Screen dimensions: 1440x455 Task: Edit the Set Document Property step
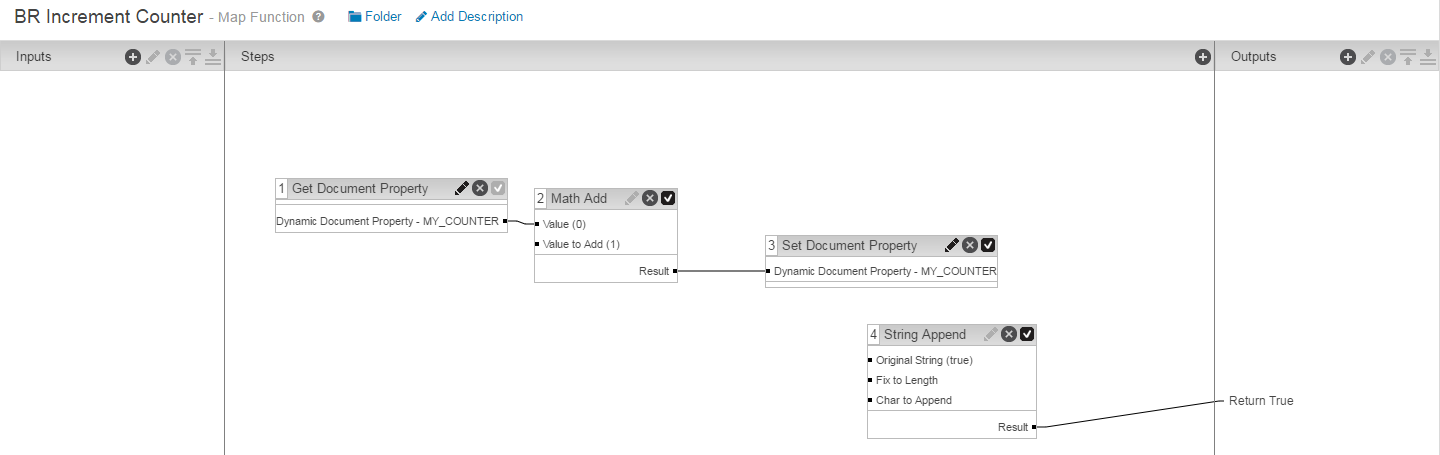[952, 245]
